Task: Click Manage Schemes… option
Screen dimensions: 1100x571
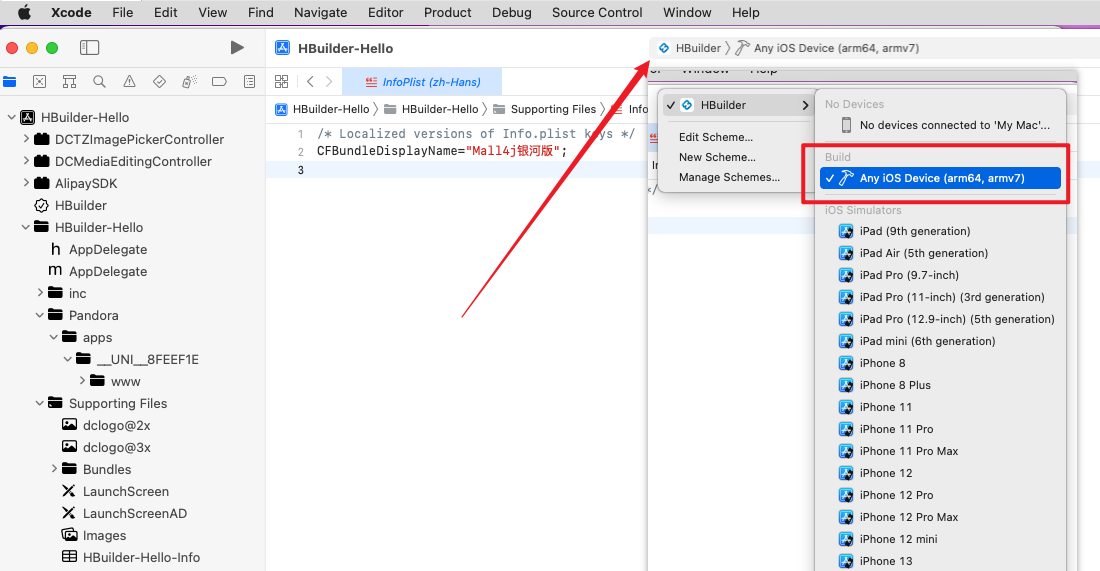Action: [x=729, y=177]
